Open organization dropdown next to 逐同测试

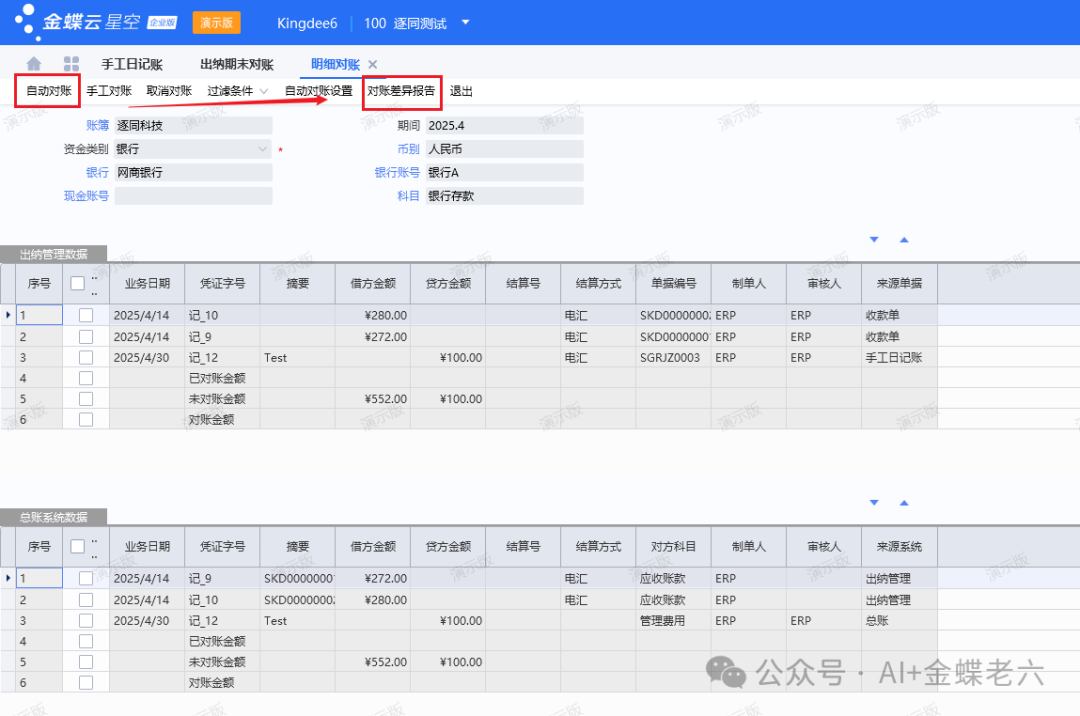466,22
